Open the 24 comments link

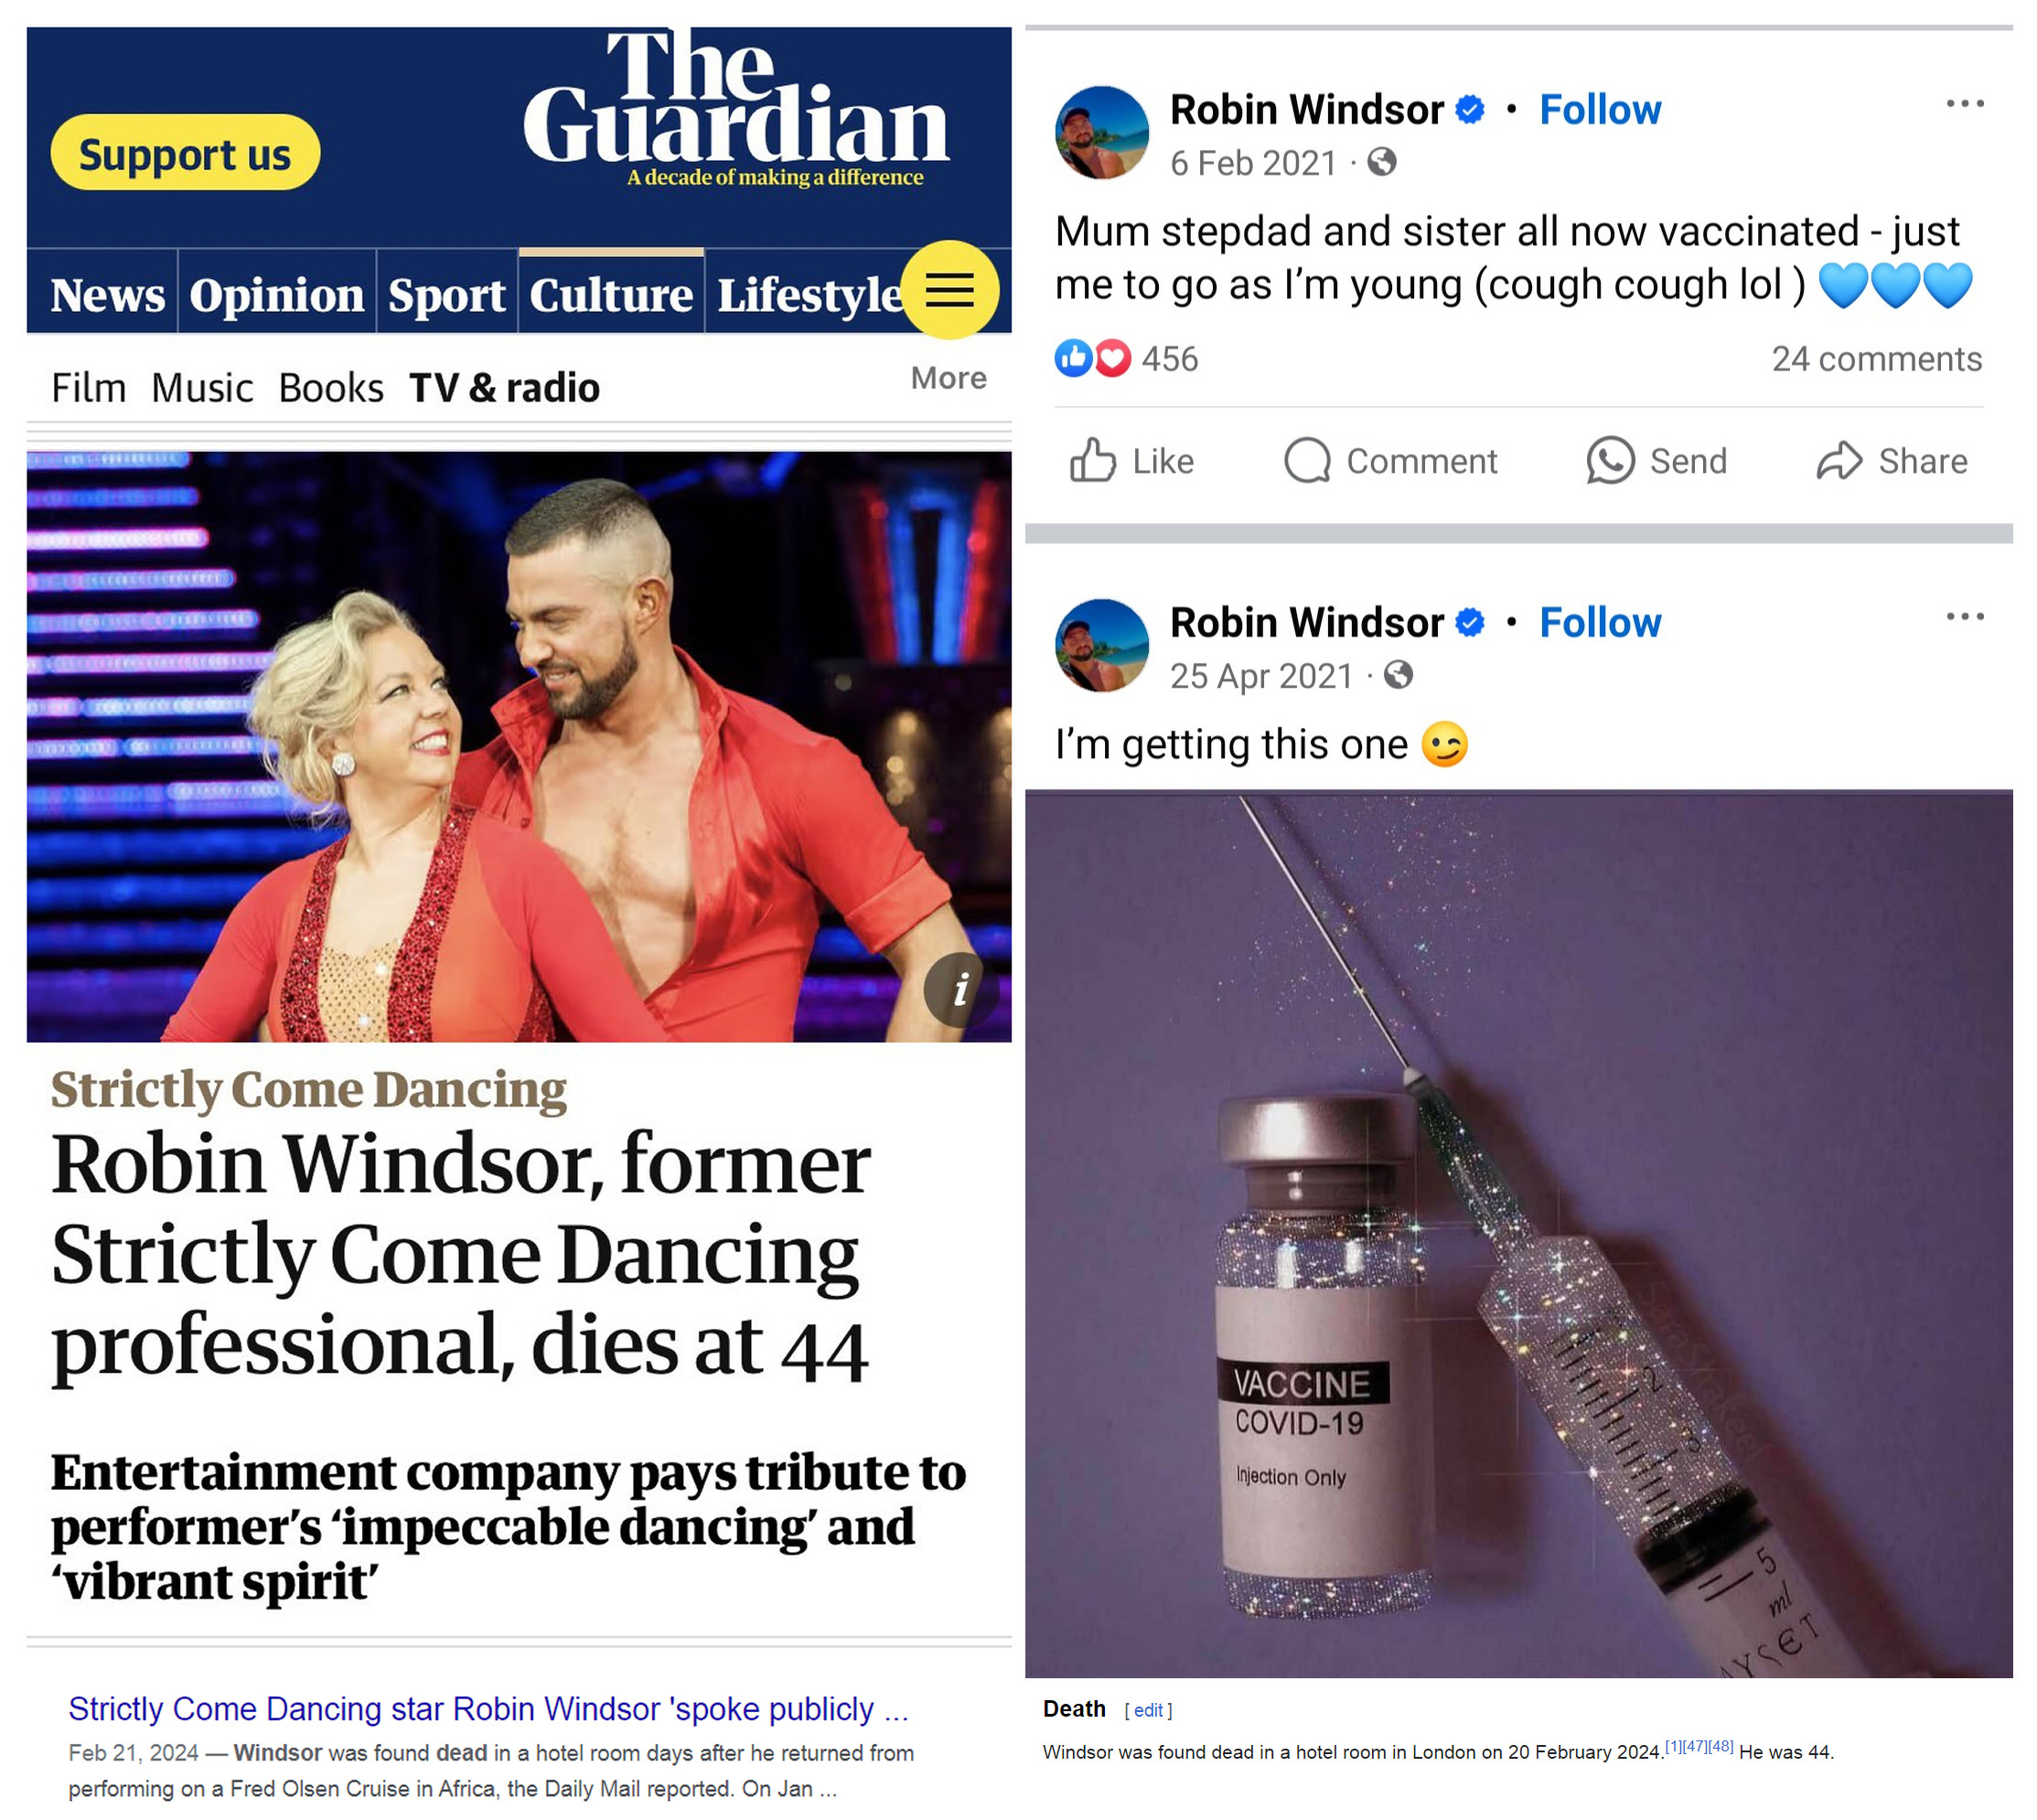tap(1875, 359)
